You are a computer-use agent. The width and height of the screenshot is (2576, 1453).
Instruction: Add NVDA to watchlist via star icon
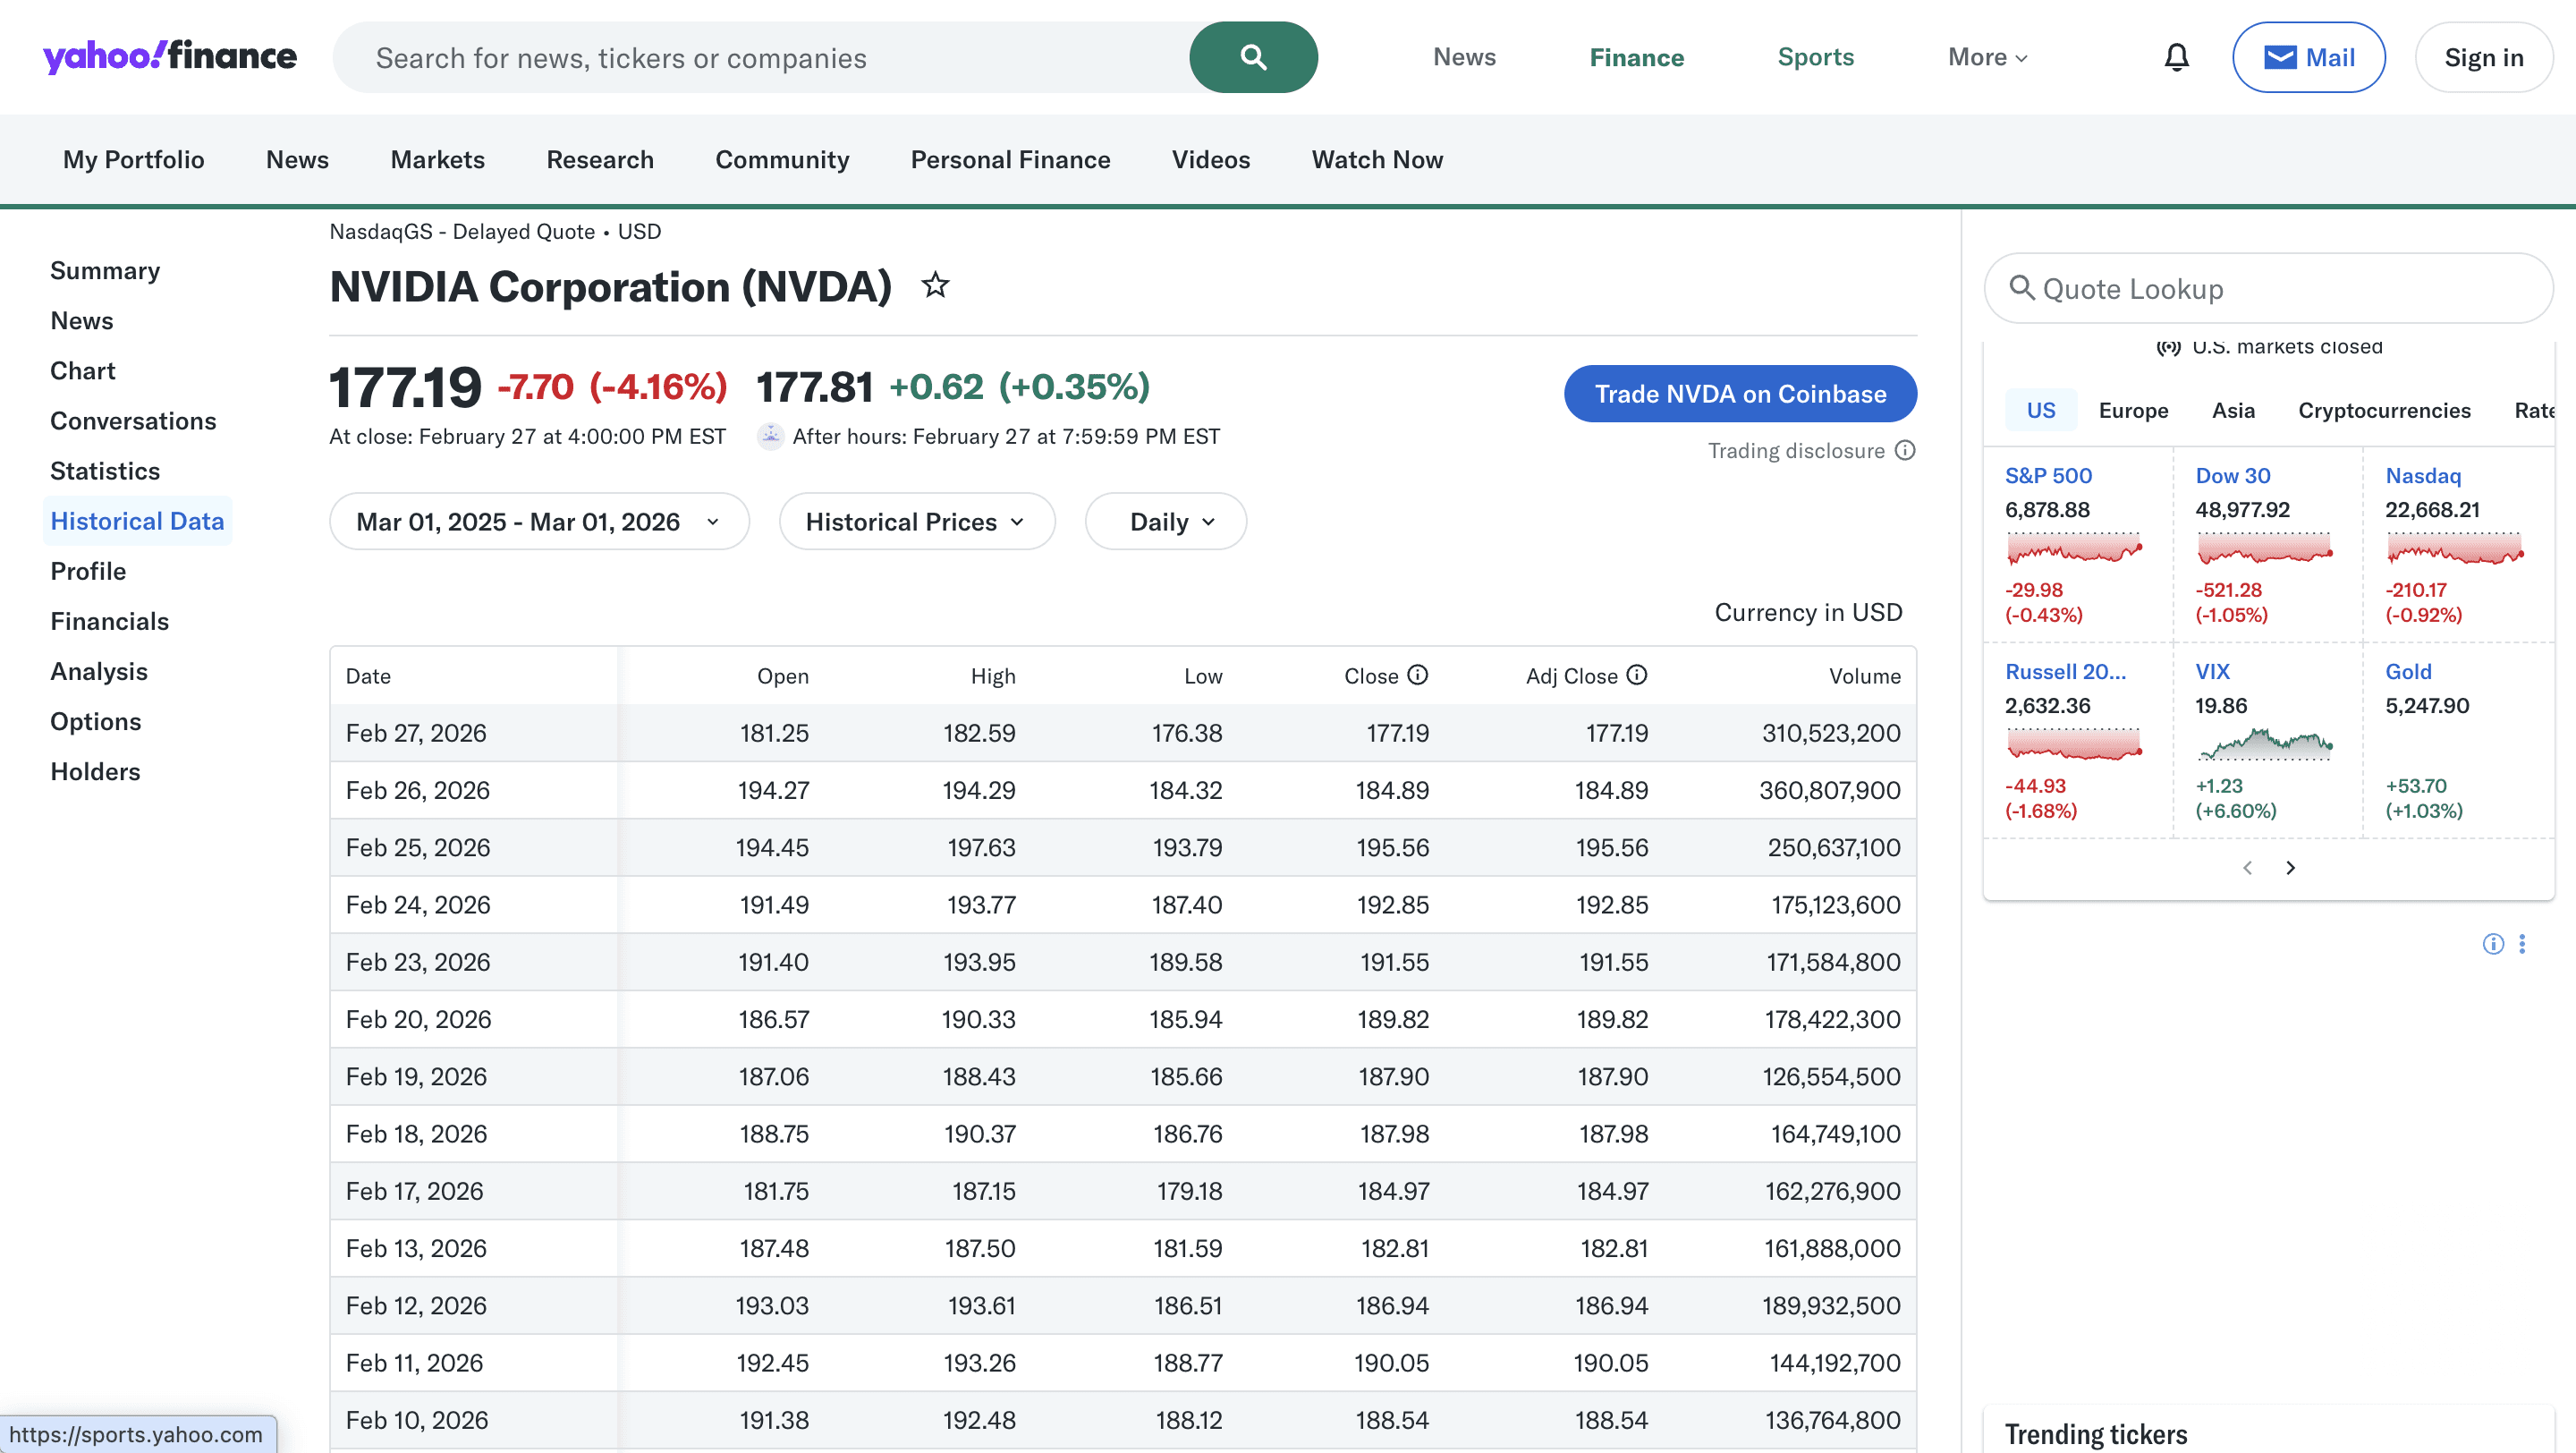tap(936, 287)
